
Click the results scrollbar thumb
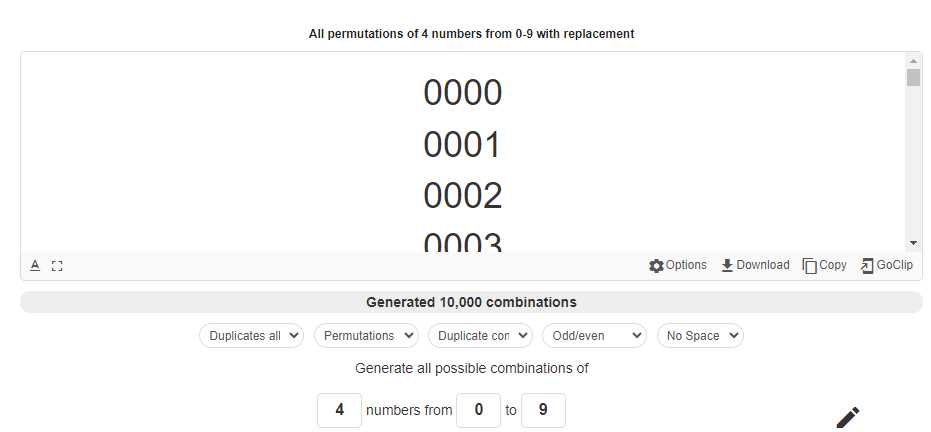click(913, 78)
